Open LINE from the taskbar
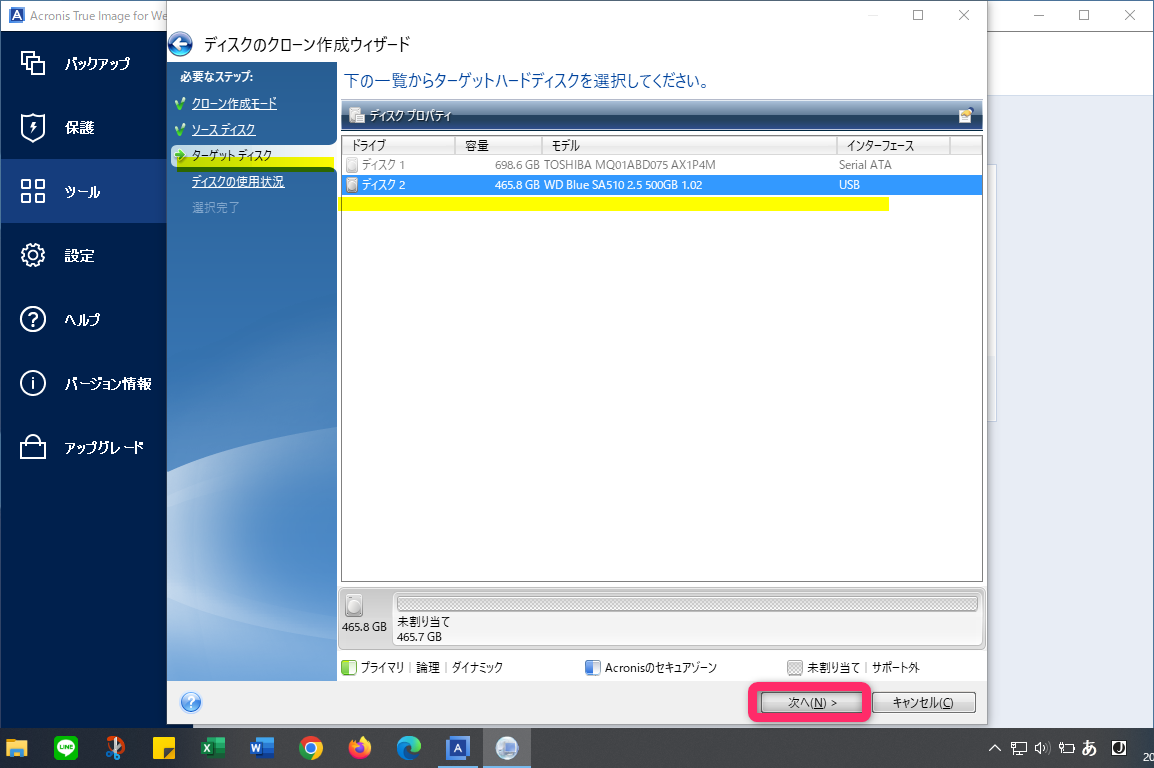1154x768 pixels. [x=66, y=748]
